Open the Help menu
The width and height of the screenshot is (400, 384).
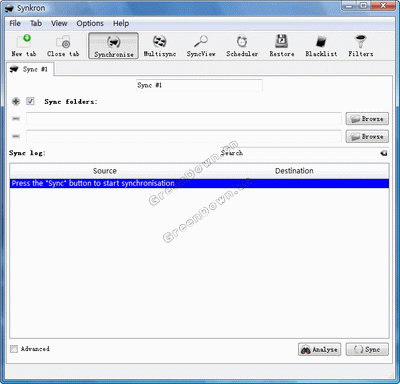[x=121, y=23]
